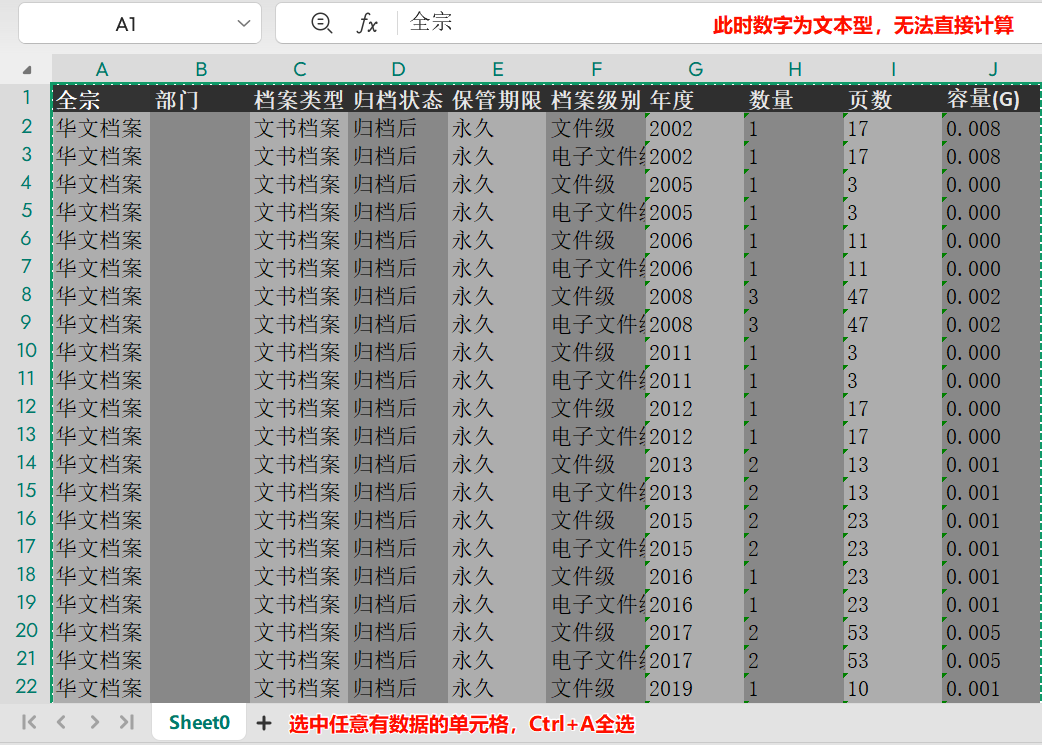This screenshot has width=1042, height=745.
Task: Select row 8 header
Action: pyautogui.click(x=27, y=295)
